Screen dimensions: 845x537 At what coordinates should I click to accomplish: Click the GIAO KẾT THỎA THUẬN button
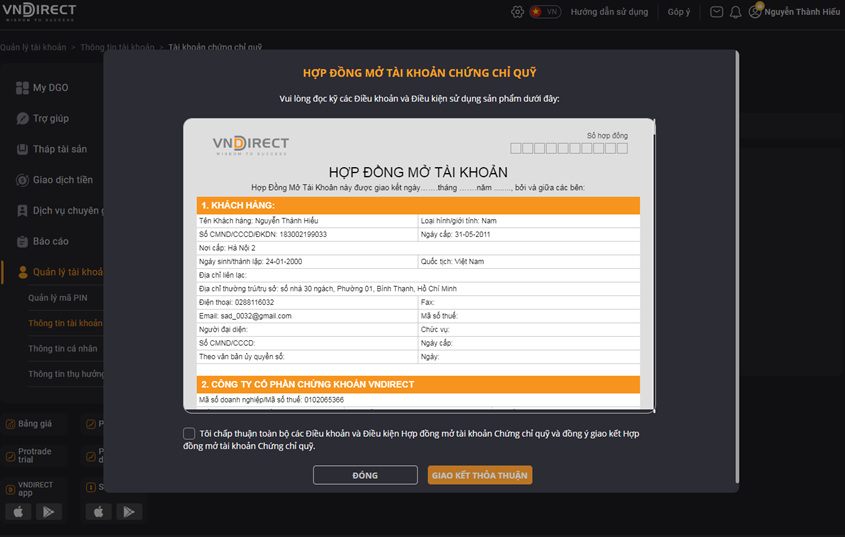480,475
